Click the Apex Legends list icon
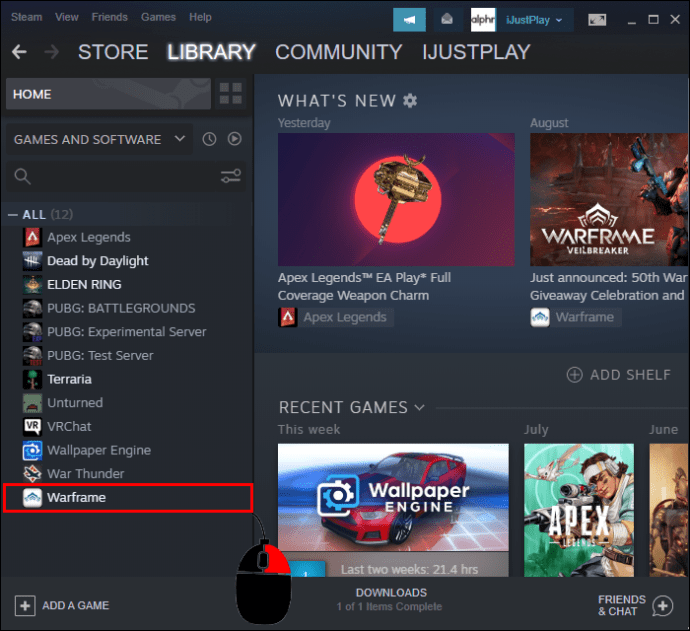The height and width of the screenshot is (631, 690). [33, 238]
